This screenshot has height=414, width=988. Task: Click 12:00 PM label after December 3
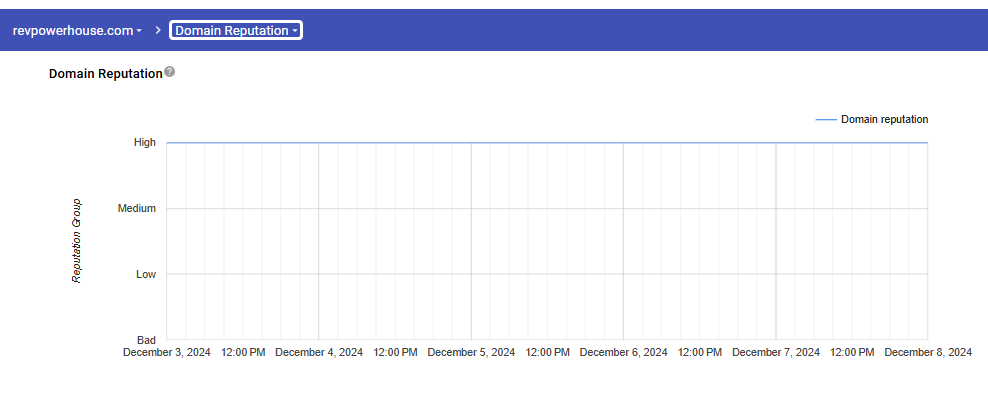(243, 353)
